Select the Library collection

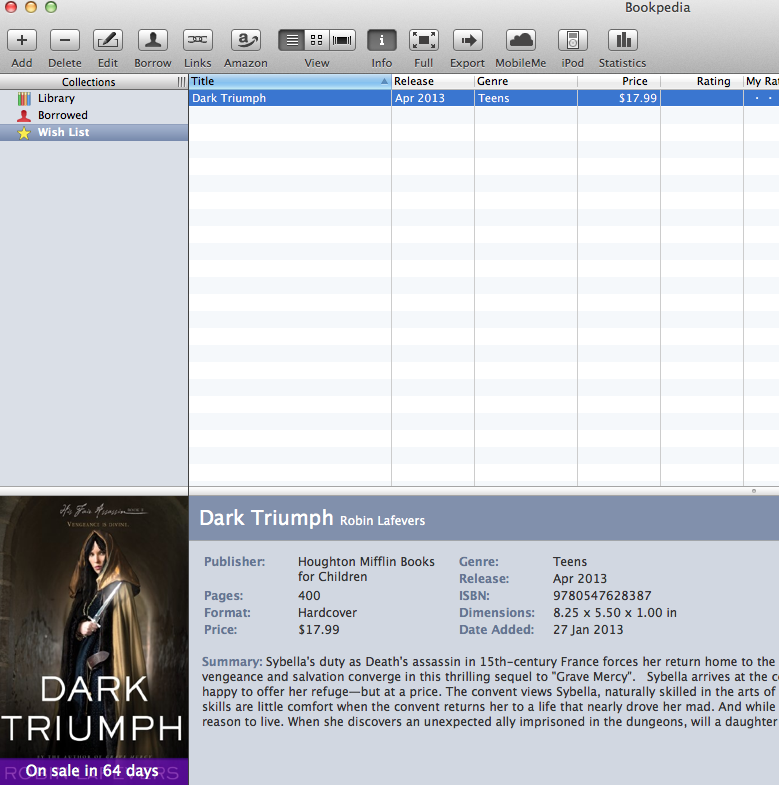coord(94,98)
